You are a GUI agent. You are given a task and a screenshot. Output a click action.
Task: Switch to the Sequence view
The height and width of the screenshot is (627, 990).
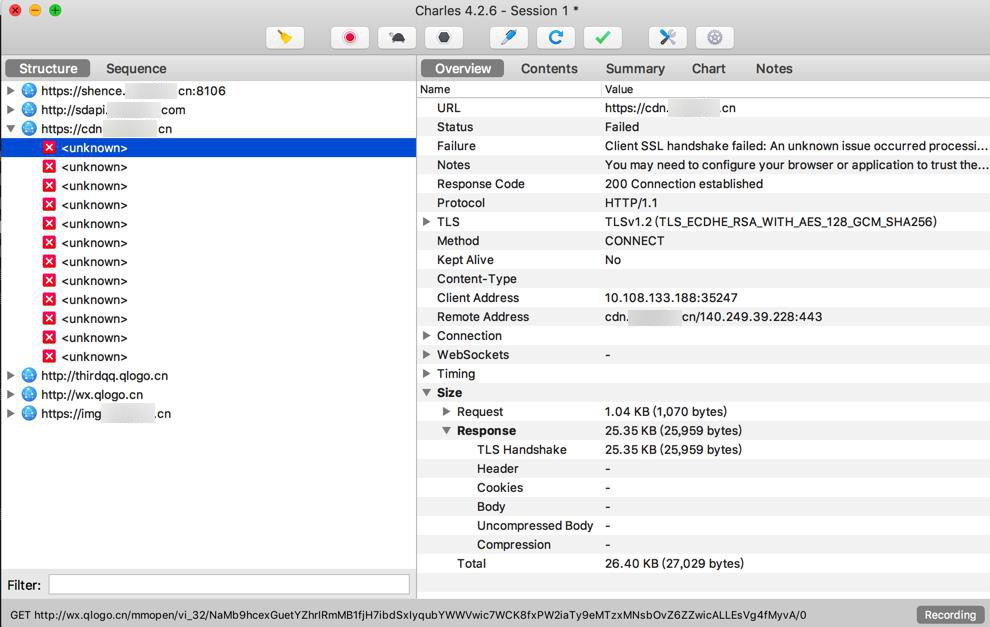136,68
